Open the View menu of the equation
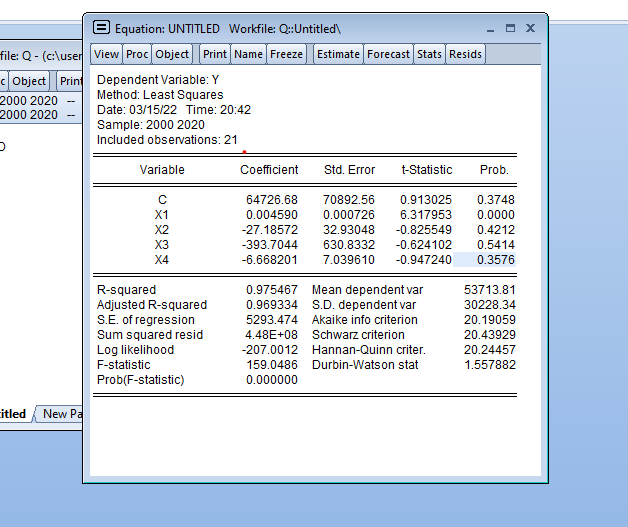Screen dimensions: 628x527 [106, 54]
